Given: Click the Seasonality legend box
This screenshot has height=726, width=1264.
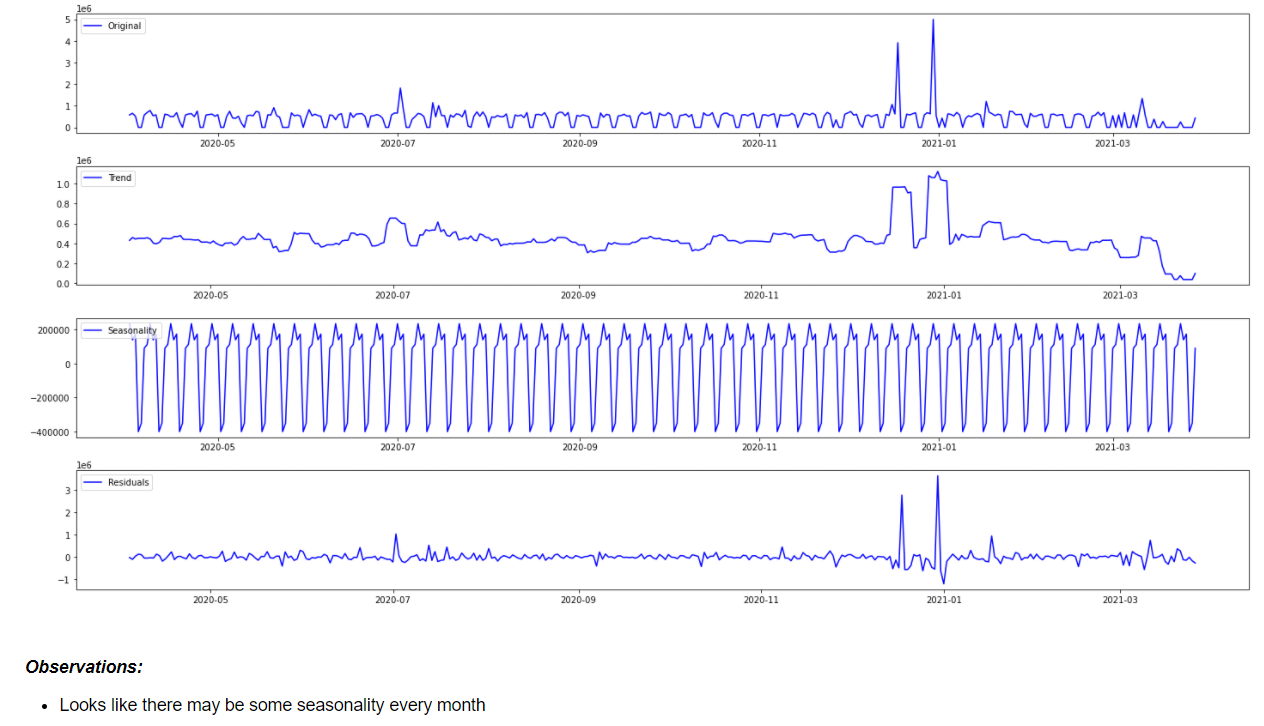Looking at the screenshot, I should 119,330.
